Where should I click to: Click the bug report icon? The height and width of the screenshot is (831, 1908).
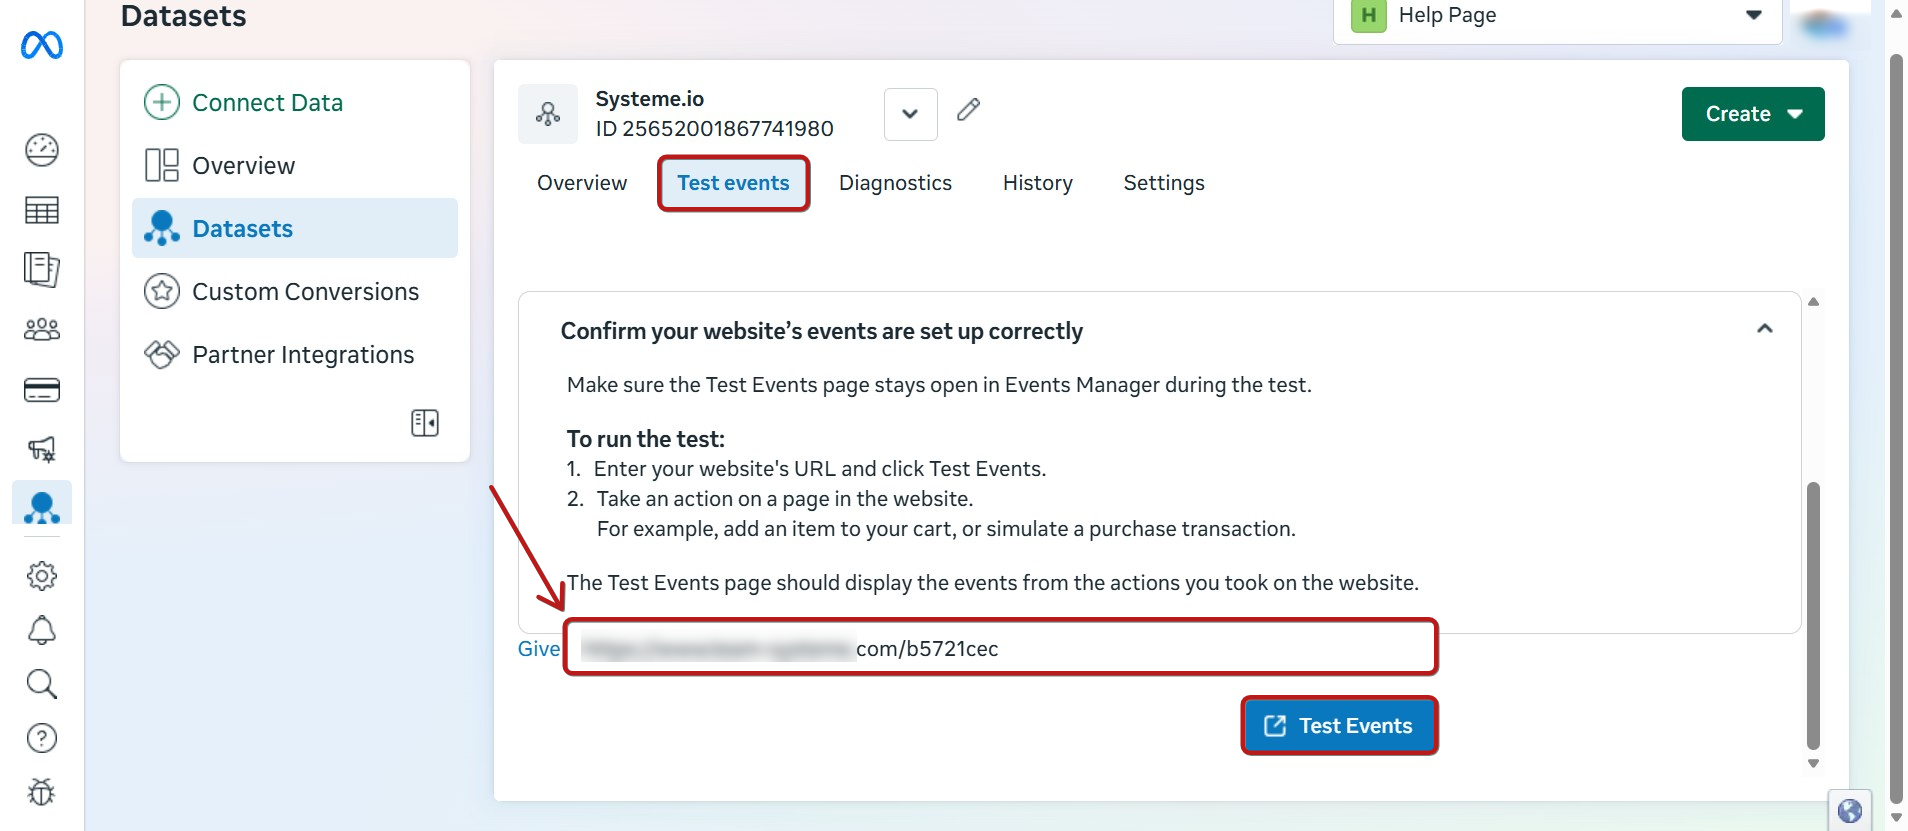pos(42,792)
